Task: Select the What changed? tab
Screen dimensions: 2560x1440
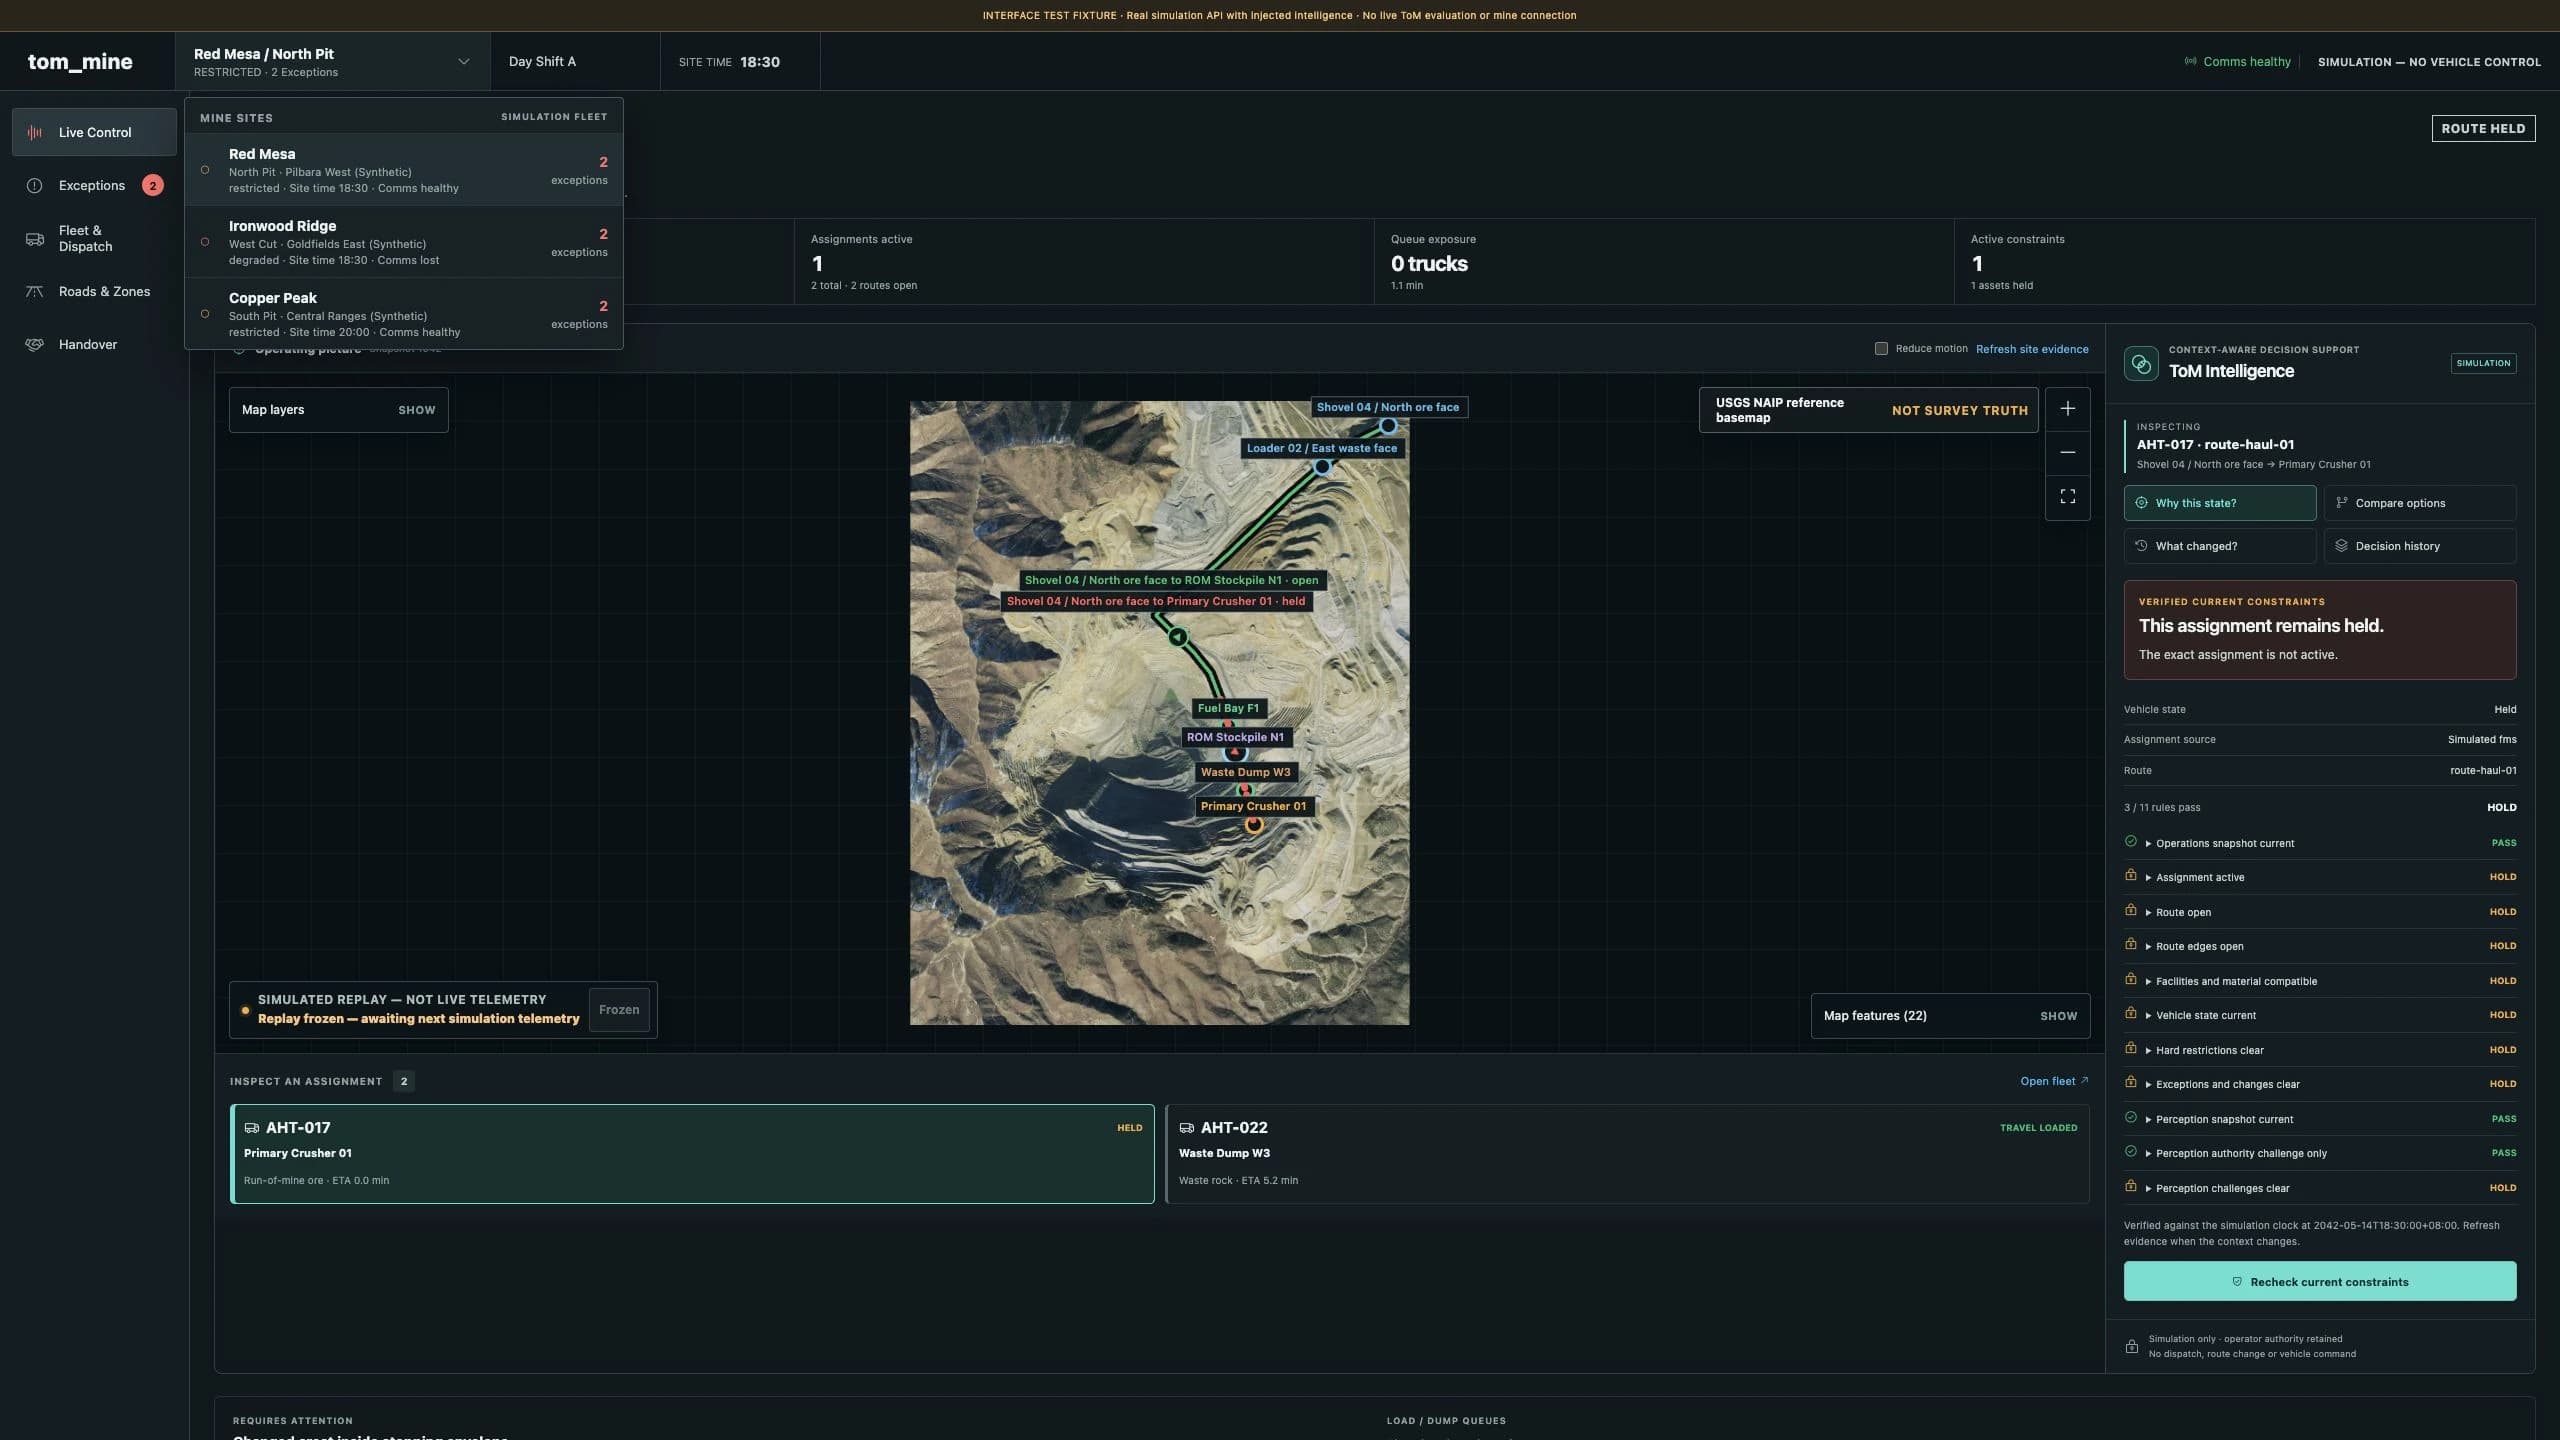Action: click(2220, 546)
